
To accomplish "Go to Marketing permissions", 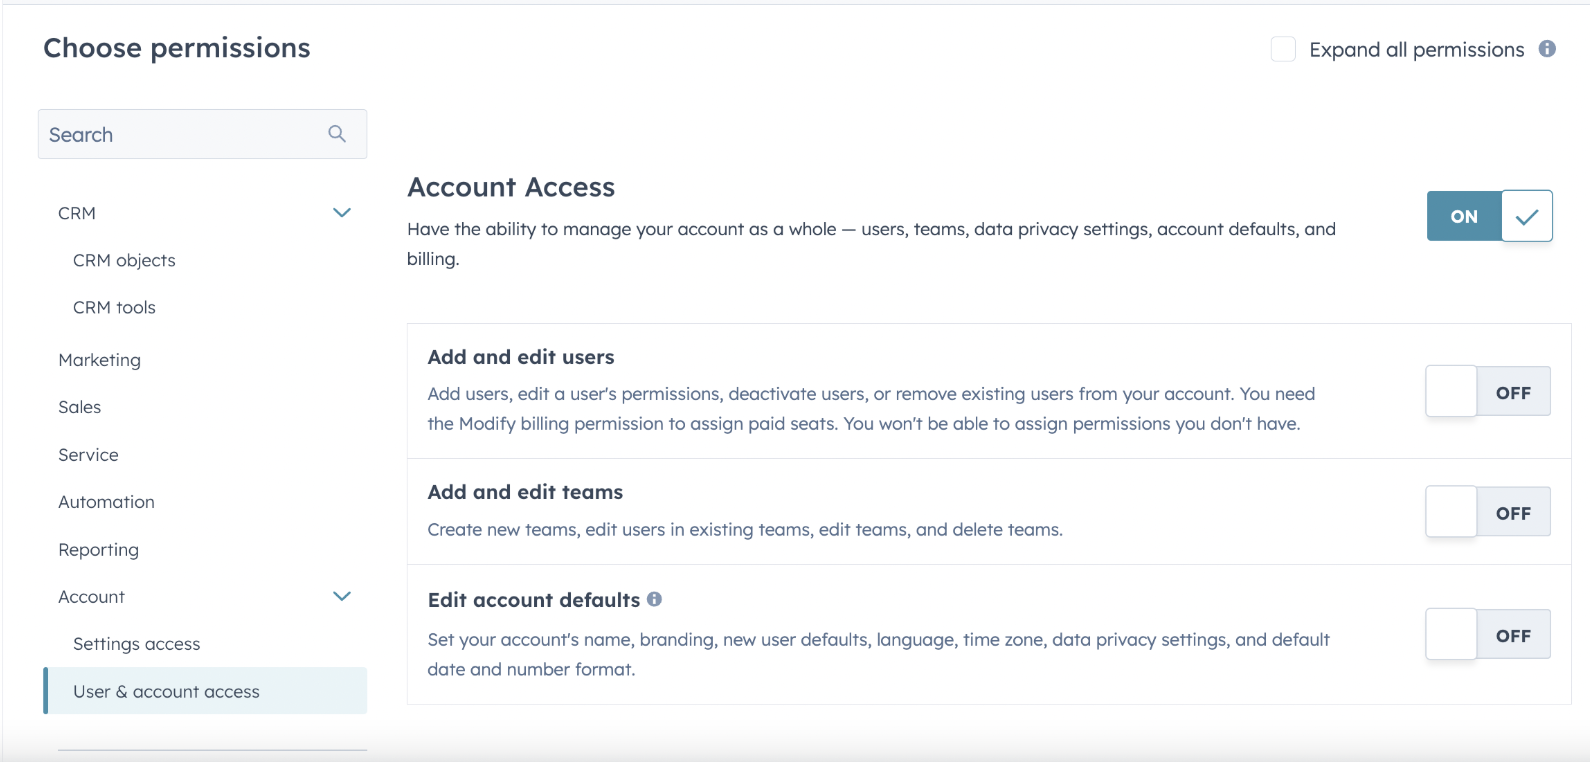I will [x=99, y=360].
